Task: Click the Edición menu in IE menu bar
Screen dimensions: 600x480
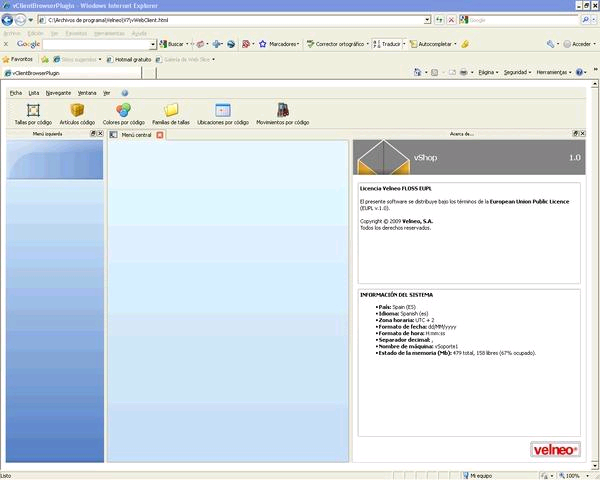Action: pos(35,33)
